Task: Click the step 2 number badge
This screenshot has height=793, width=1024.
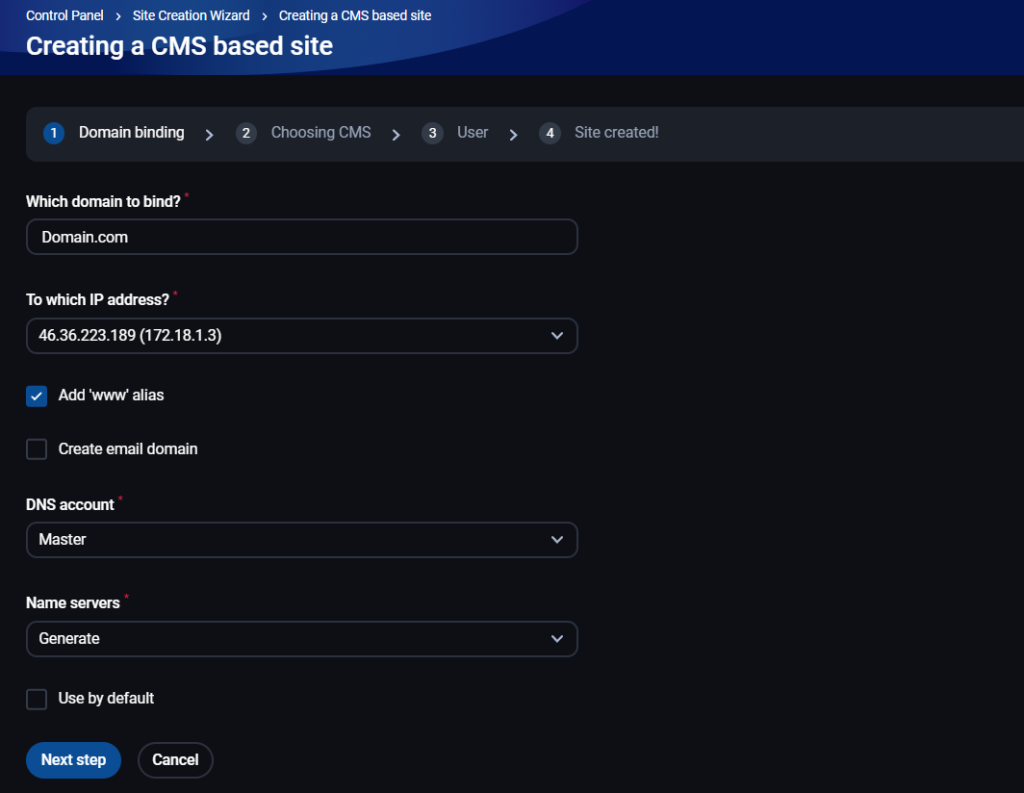Action: point(246,133)
